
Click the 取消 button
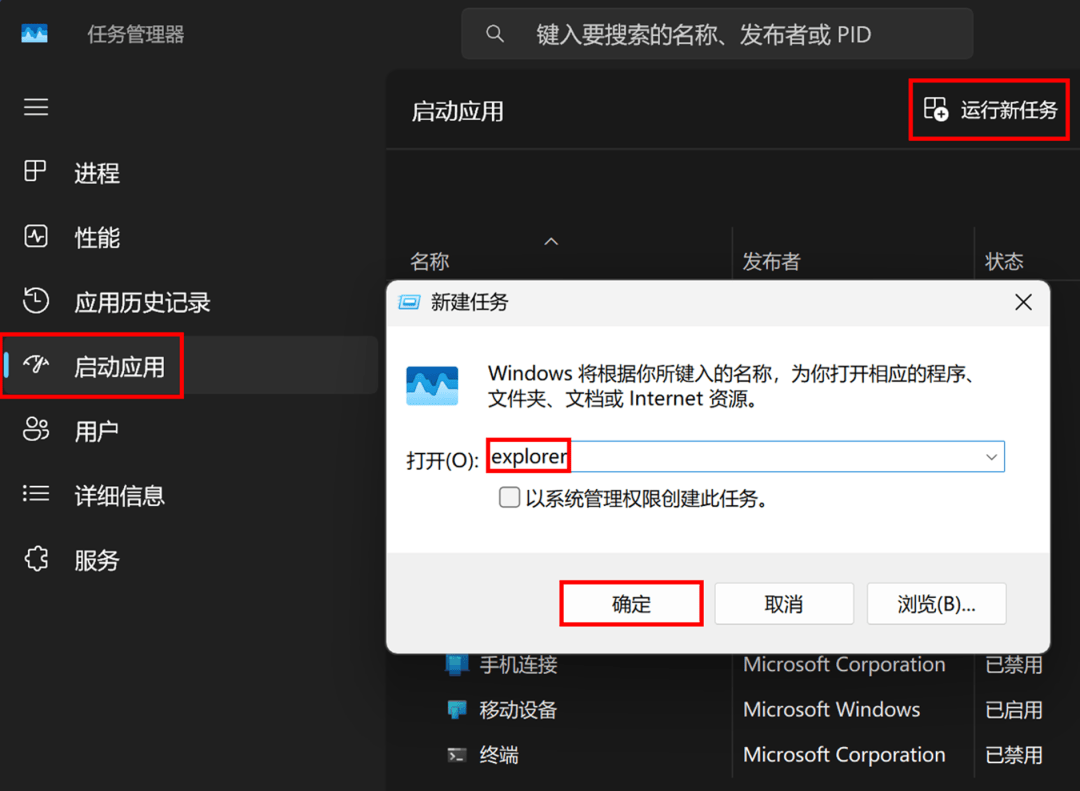[x=783, y=604]
